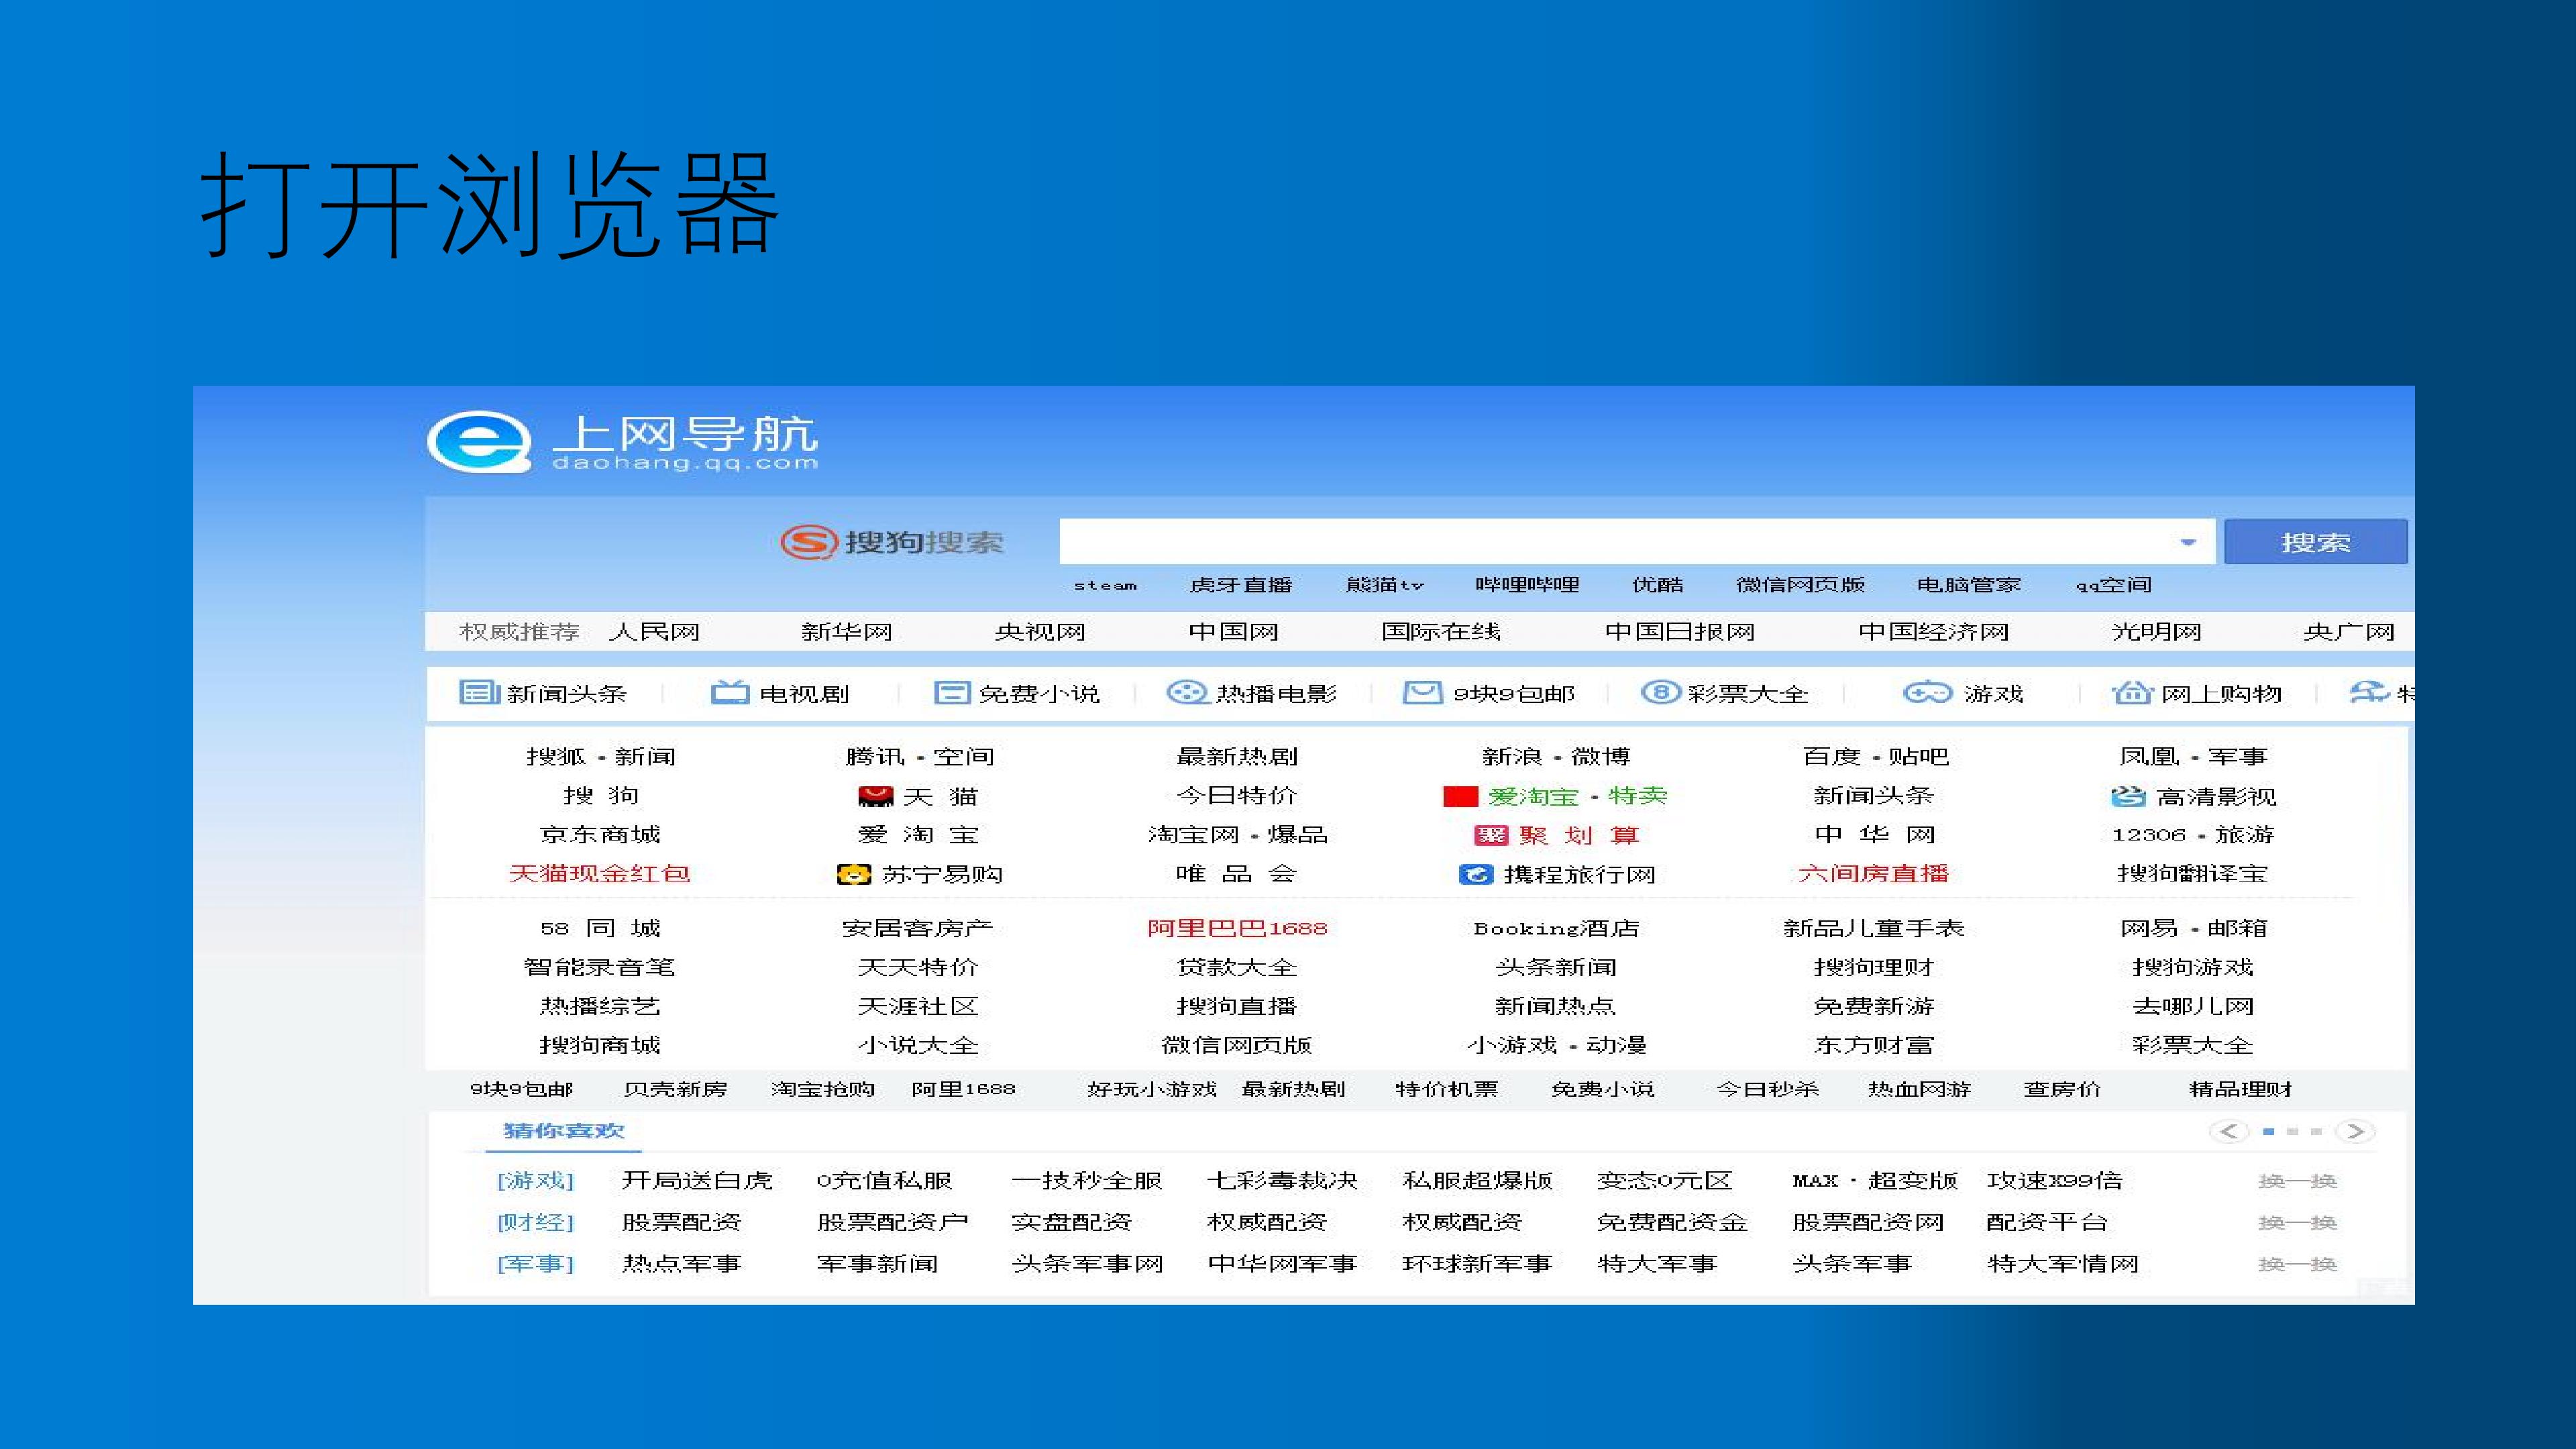The width and height of the screenshot is (2576, 1449).
Task: Click the 安居客房产 link
Action: pos(918,928)
